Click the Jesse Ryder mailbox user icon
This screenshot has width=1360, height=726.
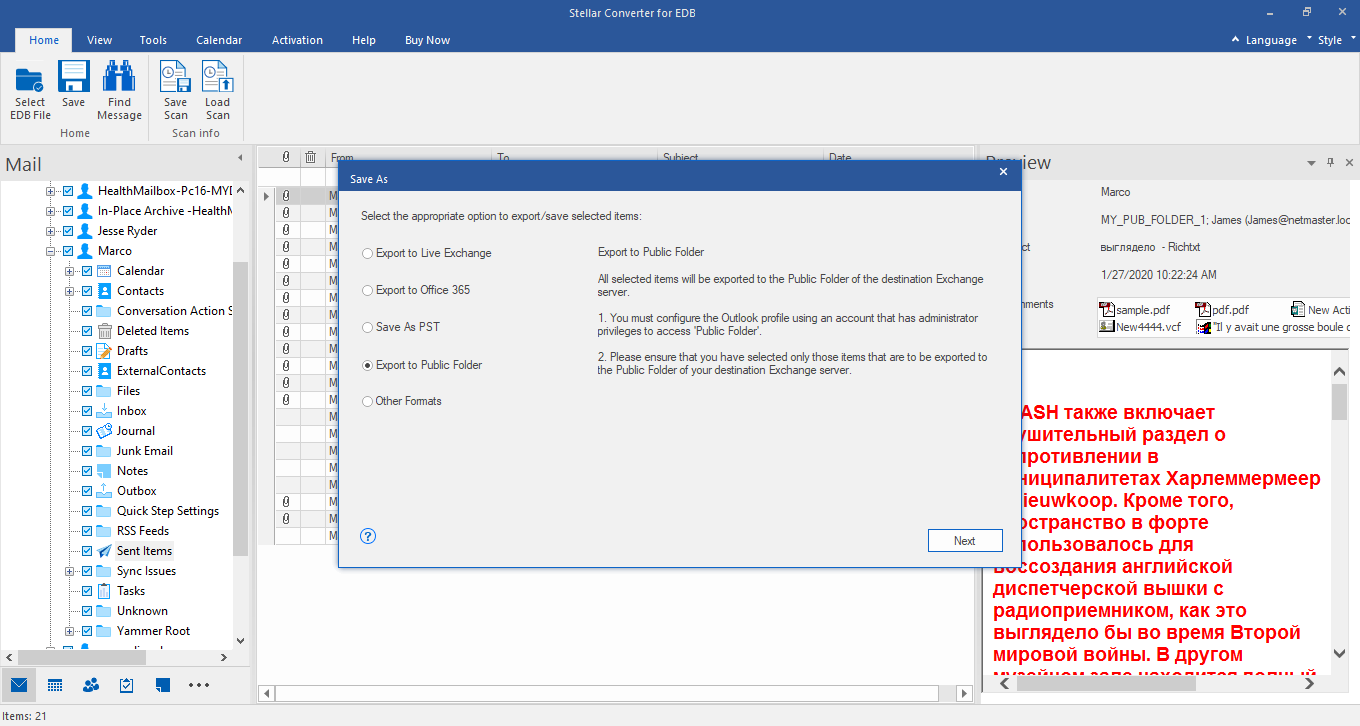point(85,230)
